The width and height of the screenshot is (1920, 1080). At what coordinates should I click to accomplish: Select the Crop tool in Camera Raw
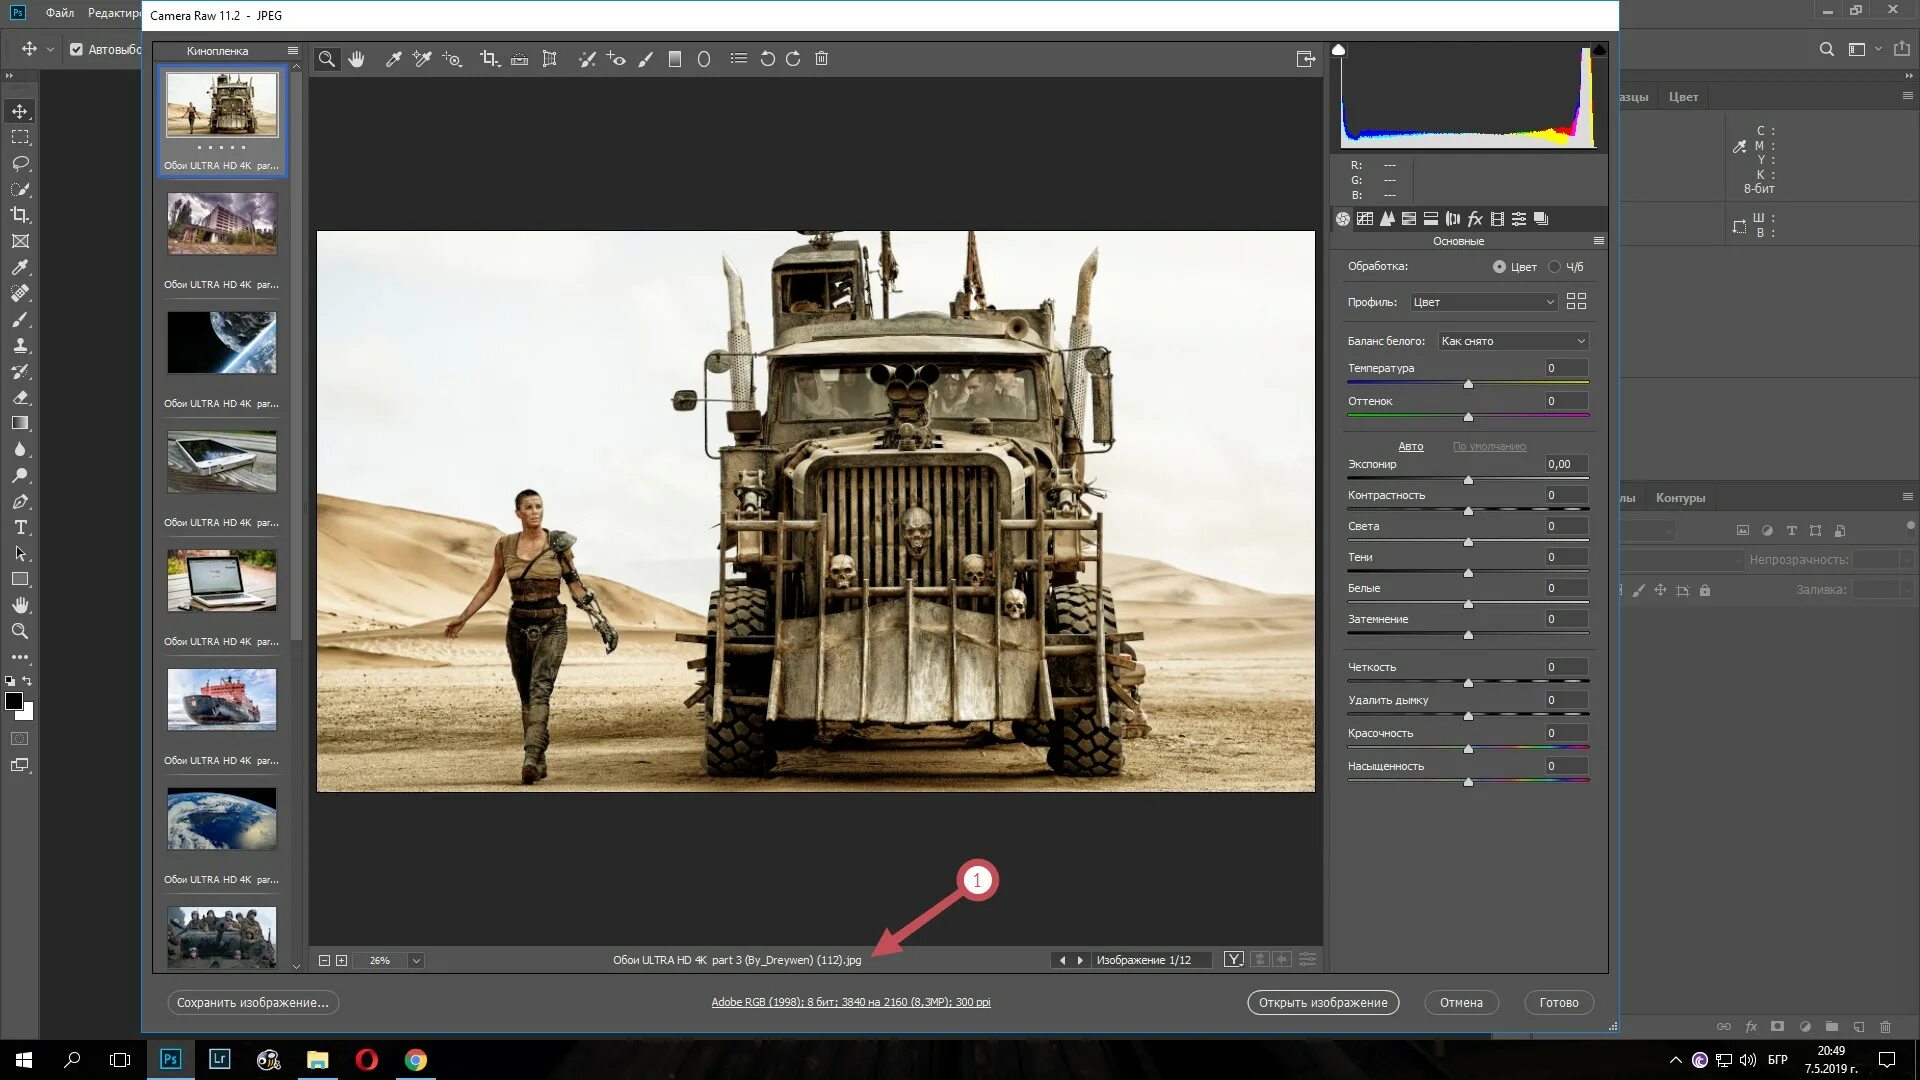click(489, 59)
